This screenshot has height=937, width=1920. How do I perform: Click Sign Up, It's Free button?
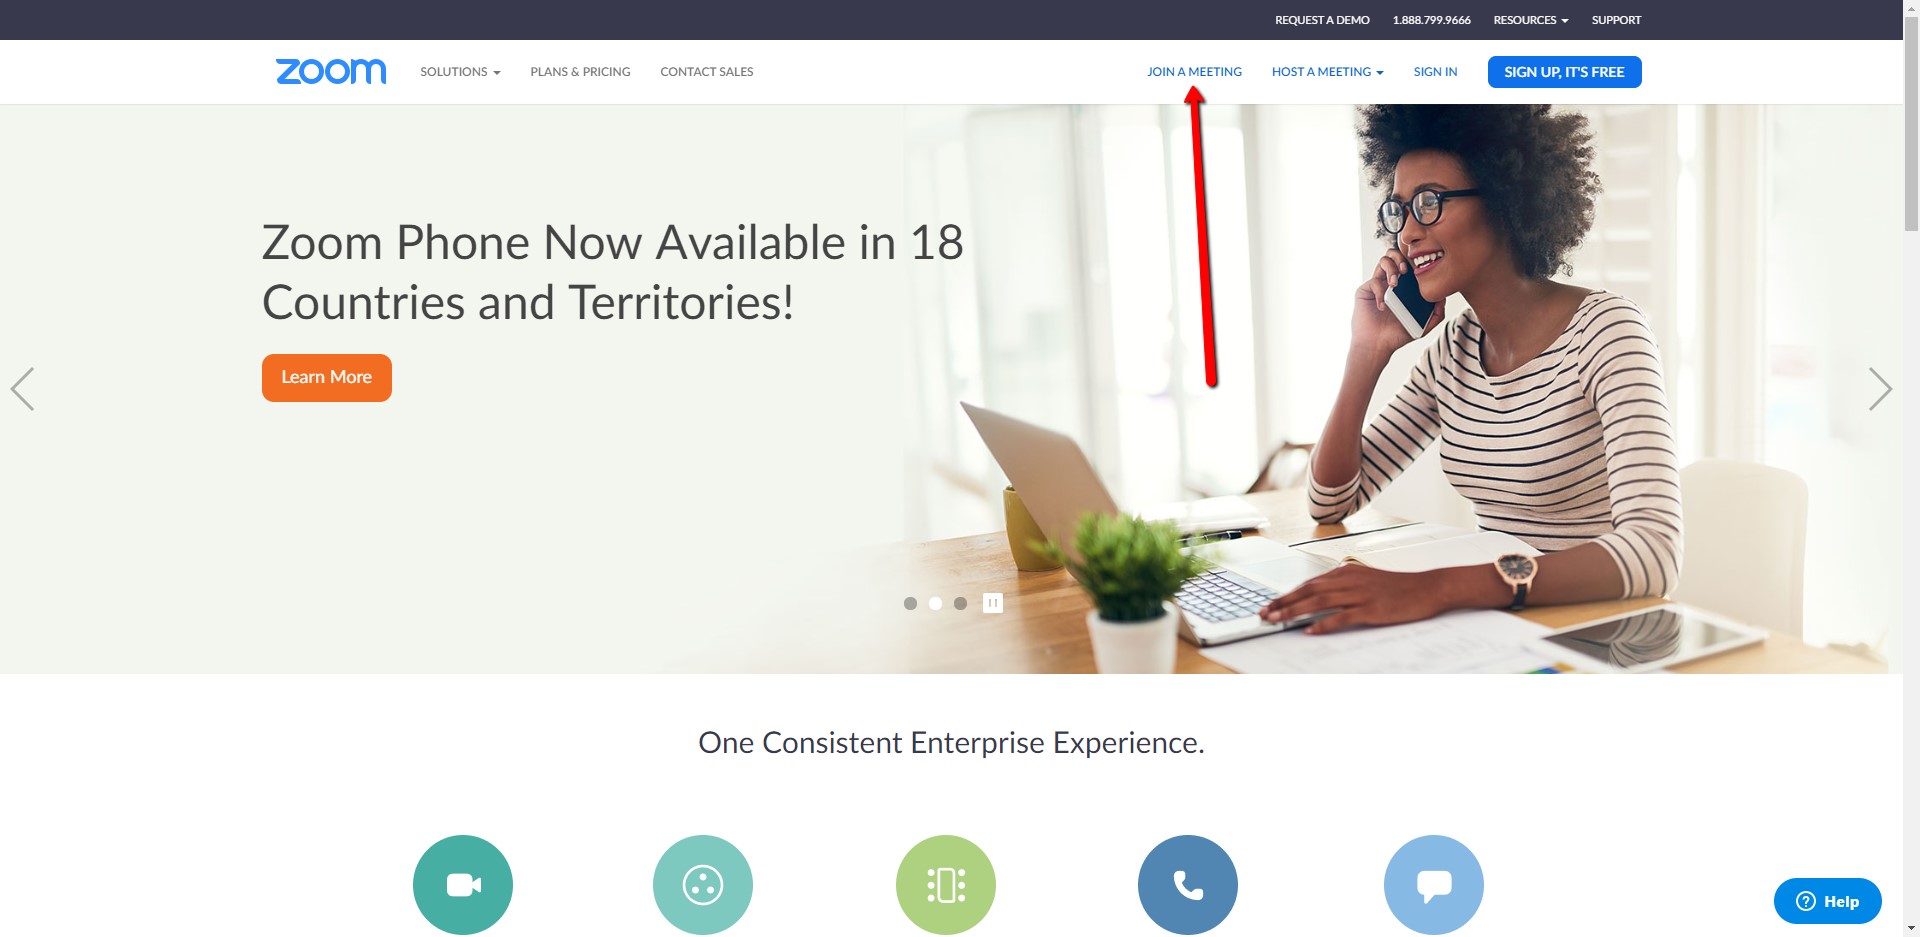[x=1565, y=72]
